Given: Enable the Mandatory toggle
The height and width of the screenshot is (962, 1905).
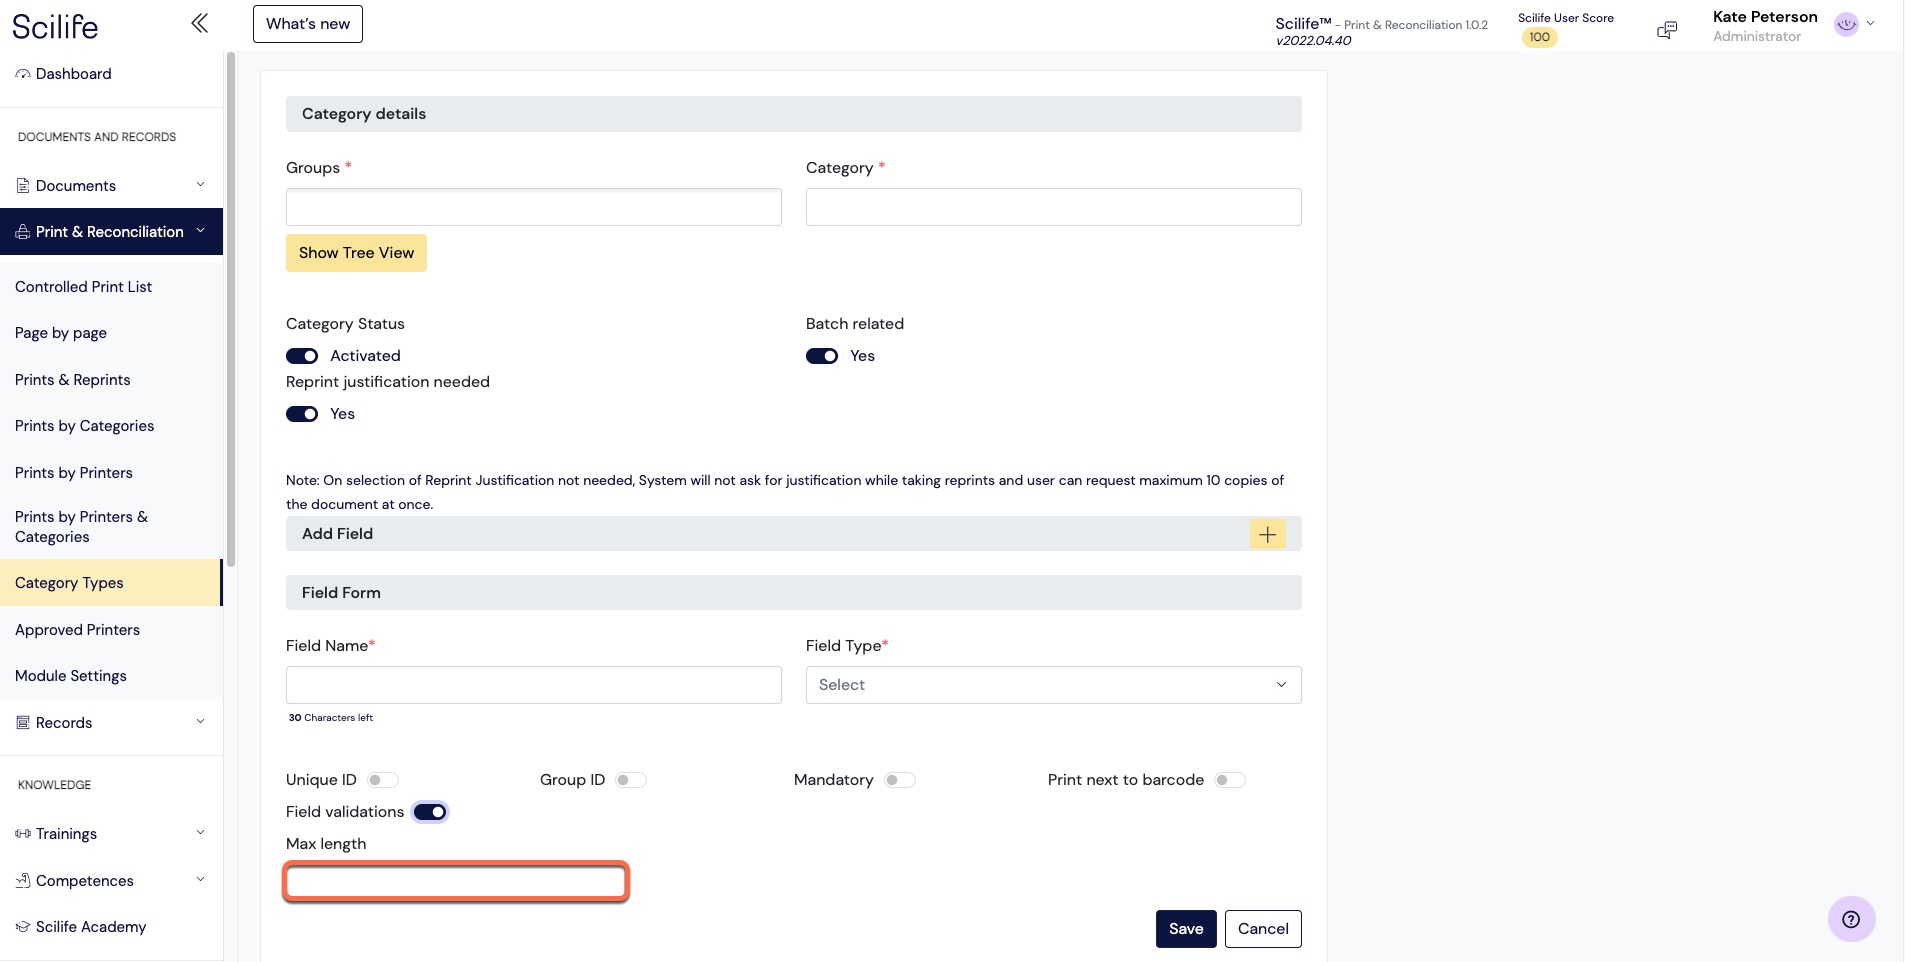Looking at the screenshot, I should point(900,780).
